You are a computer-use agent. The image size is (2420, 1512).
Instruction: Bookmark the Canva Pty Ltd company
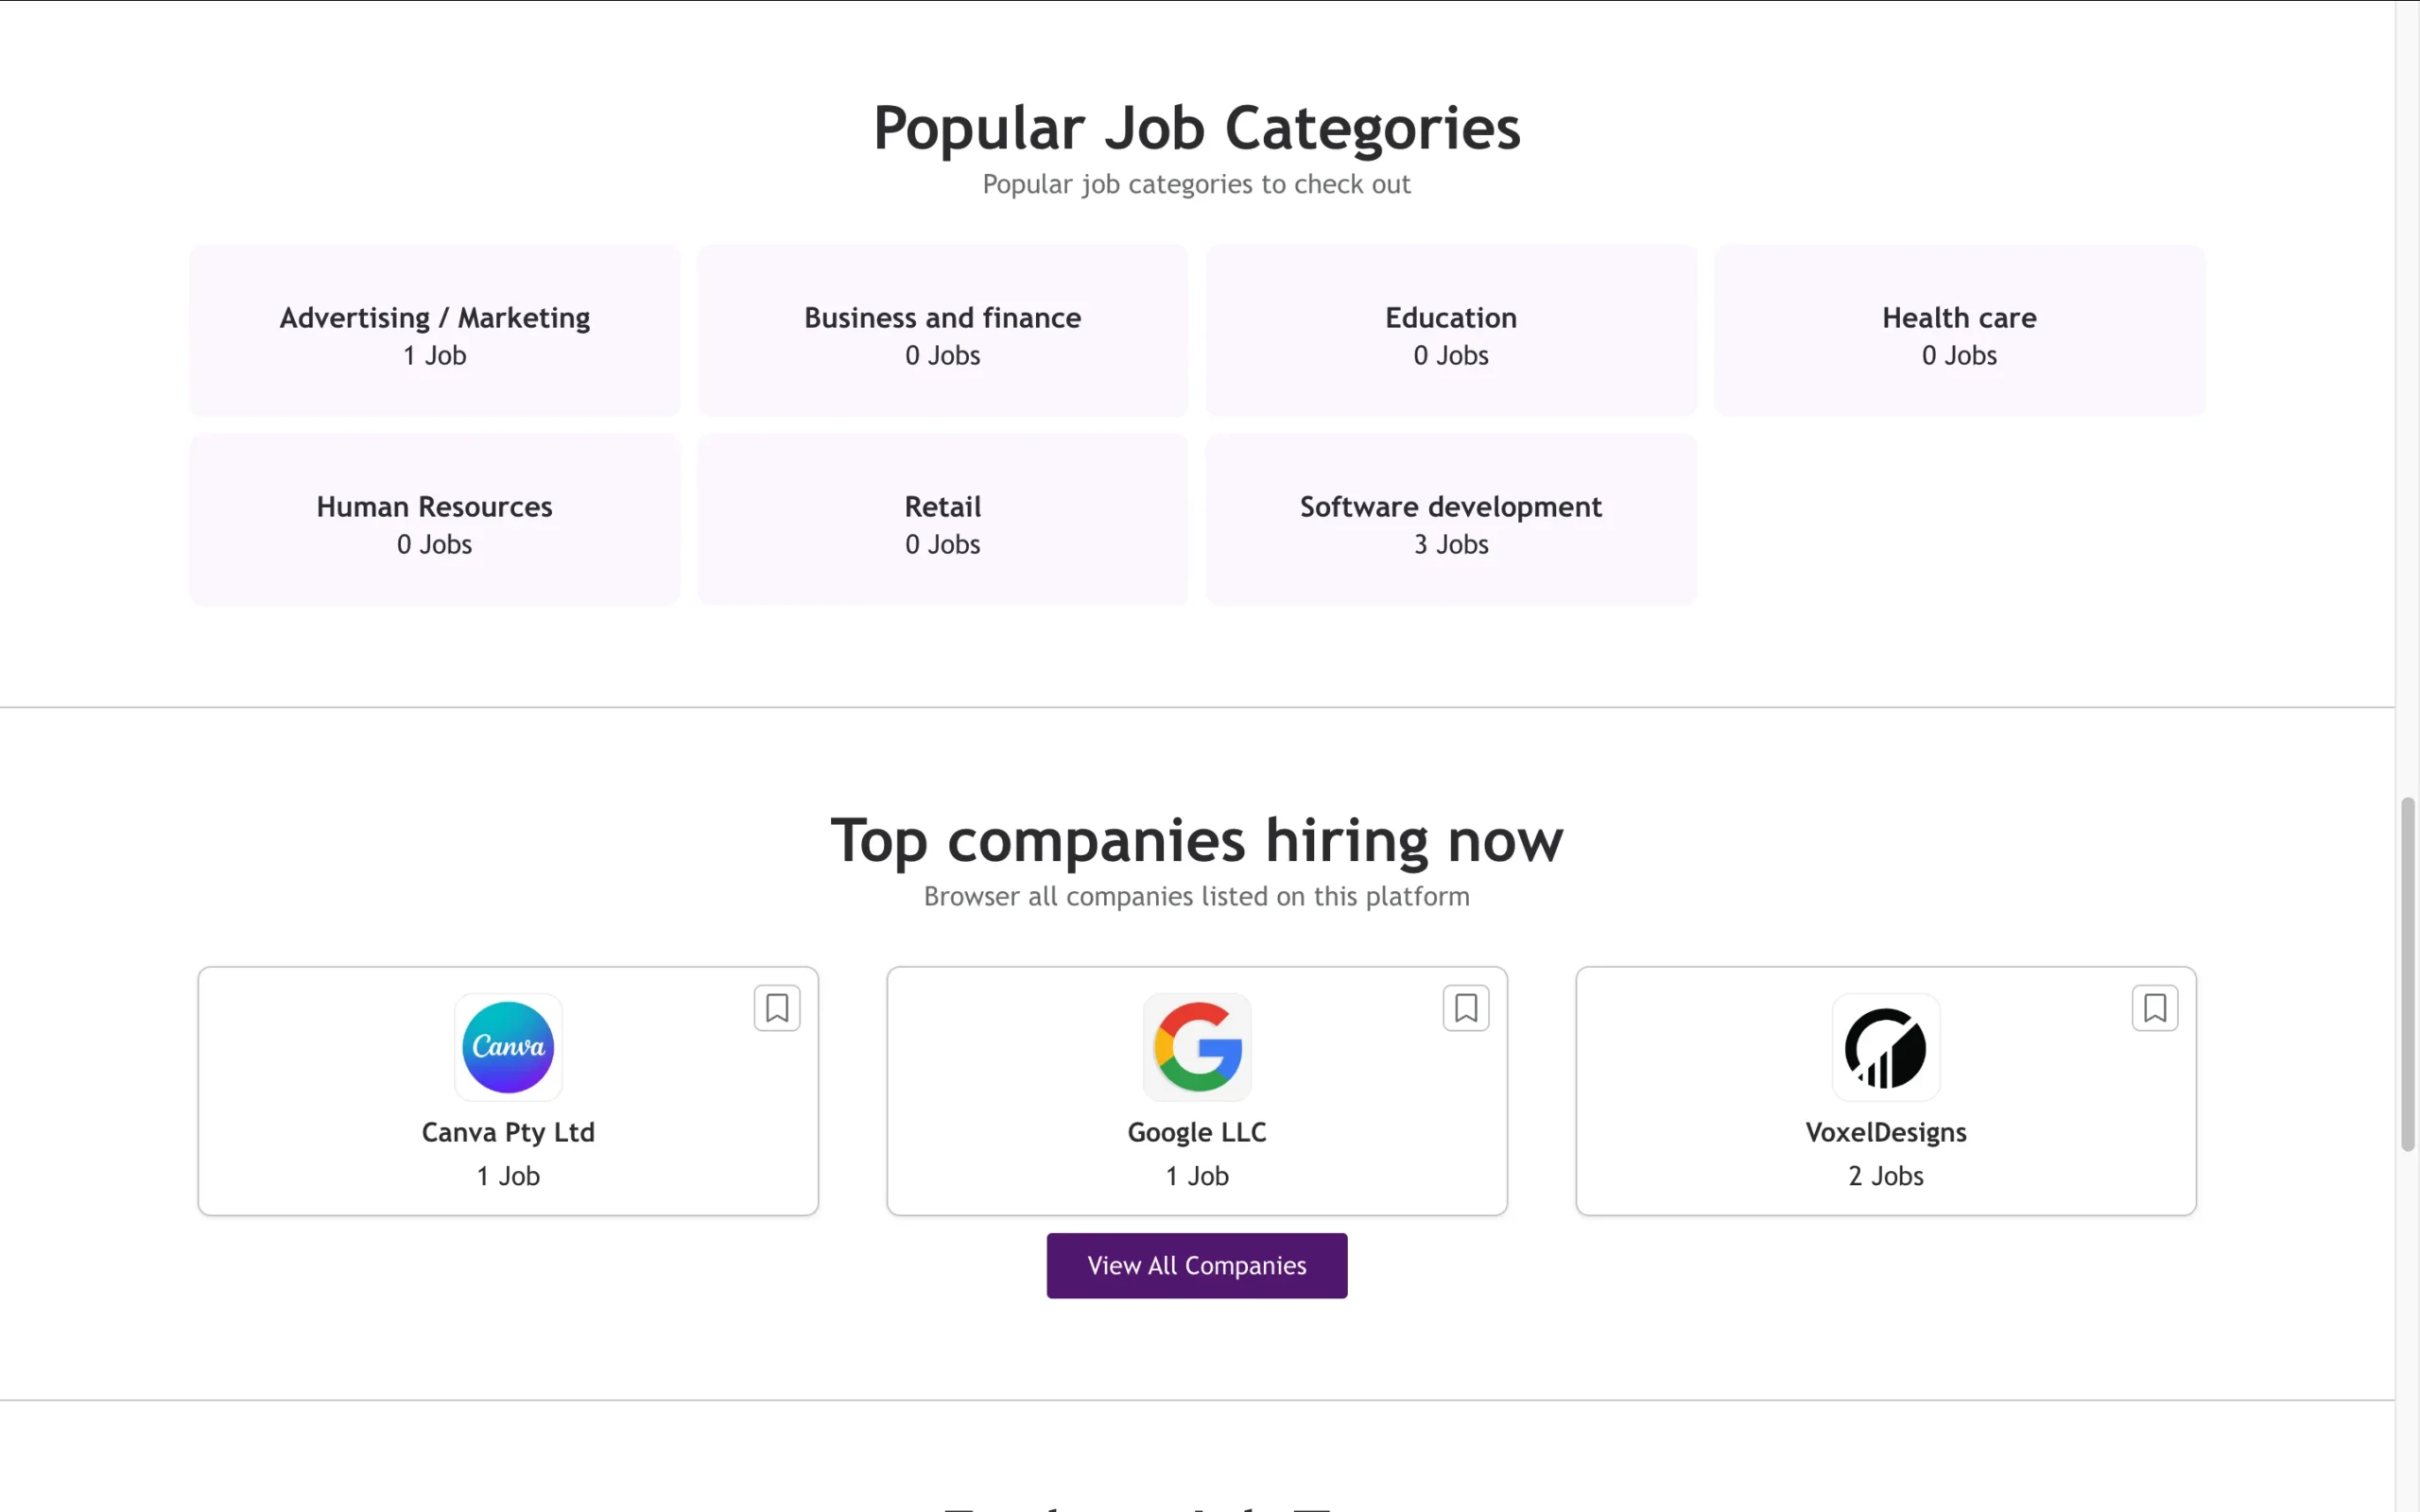pyautogui.click(x=777, y=1008)
